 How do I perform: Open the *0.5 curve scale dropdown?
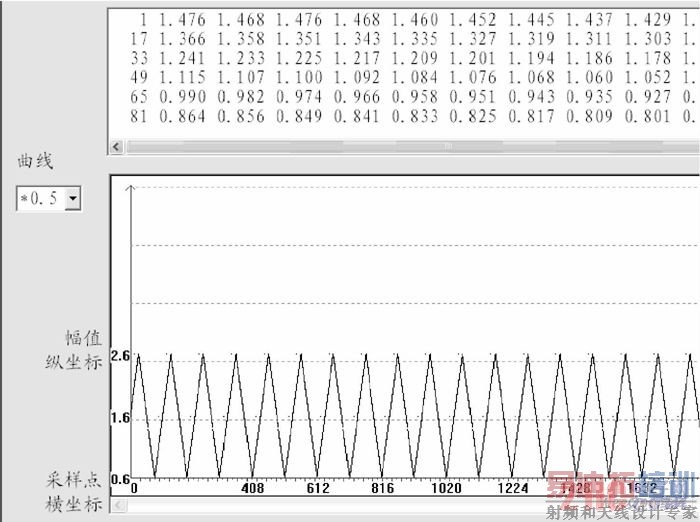pyautogui.click(x=73, y=199)
